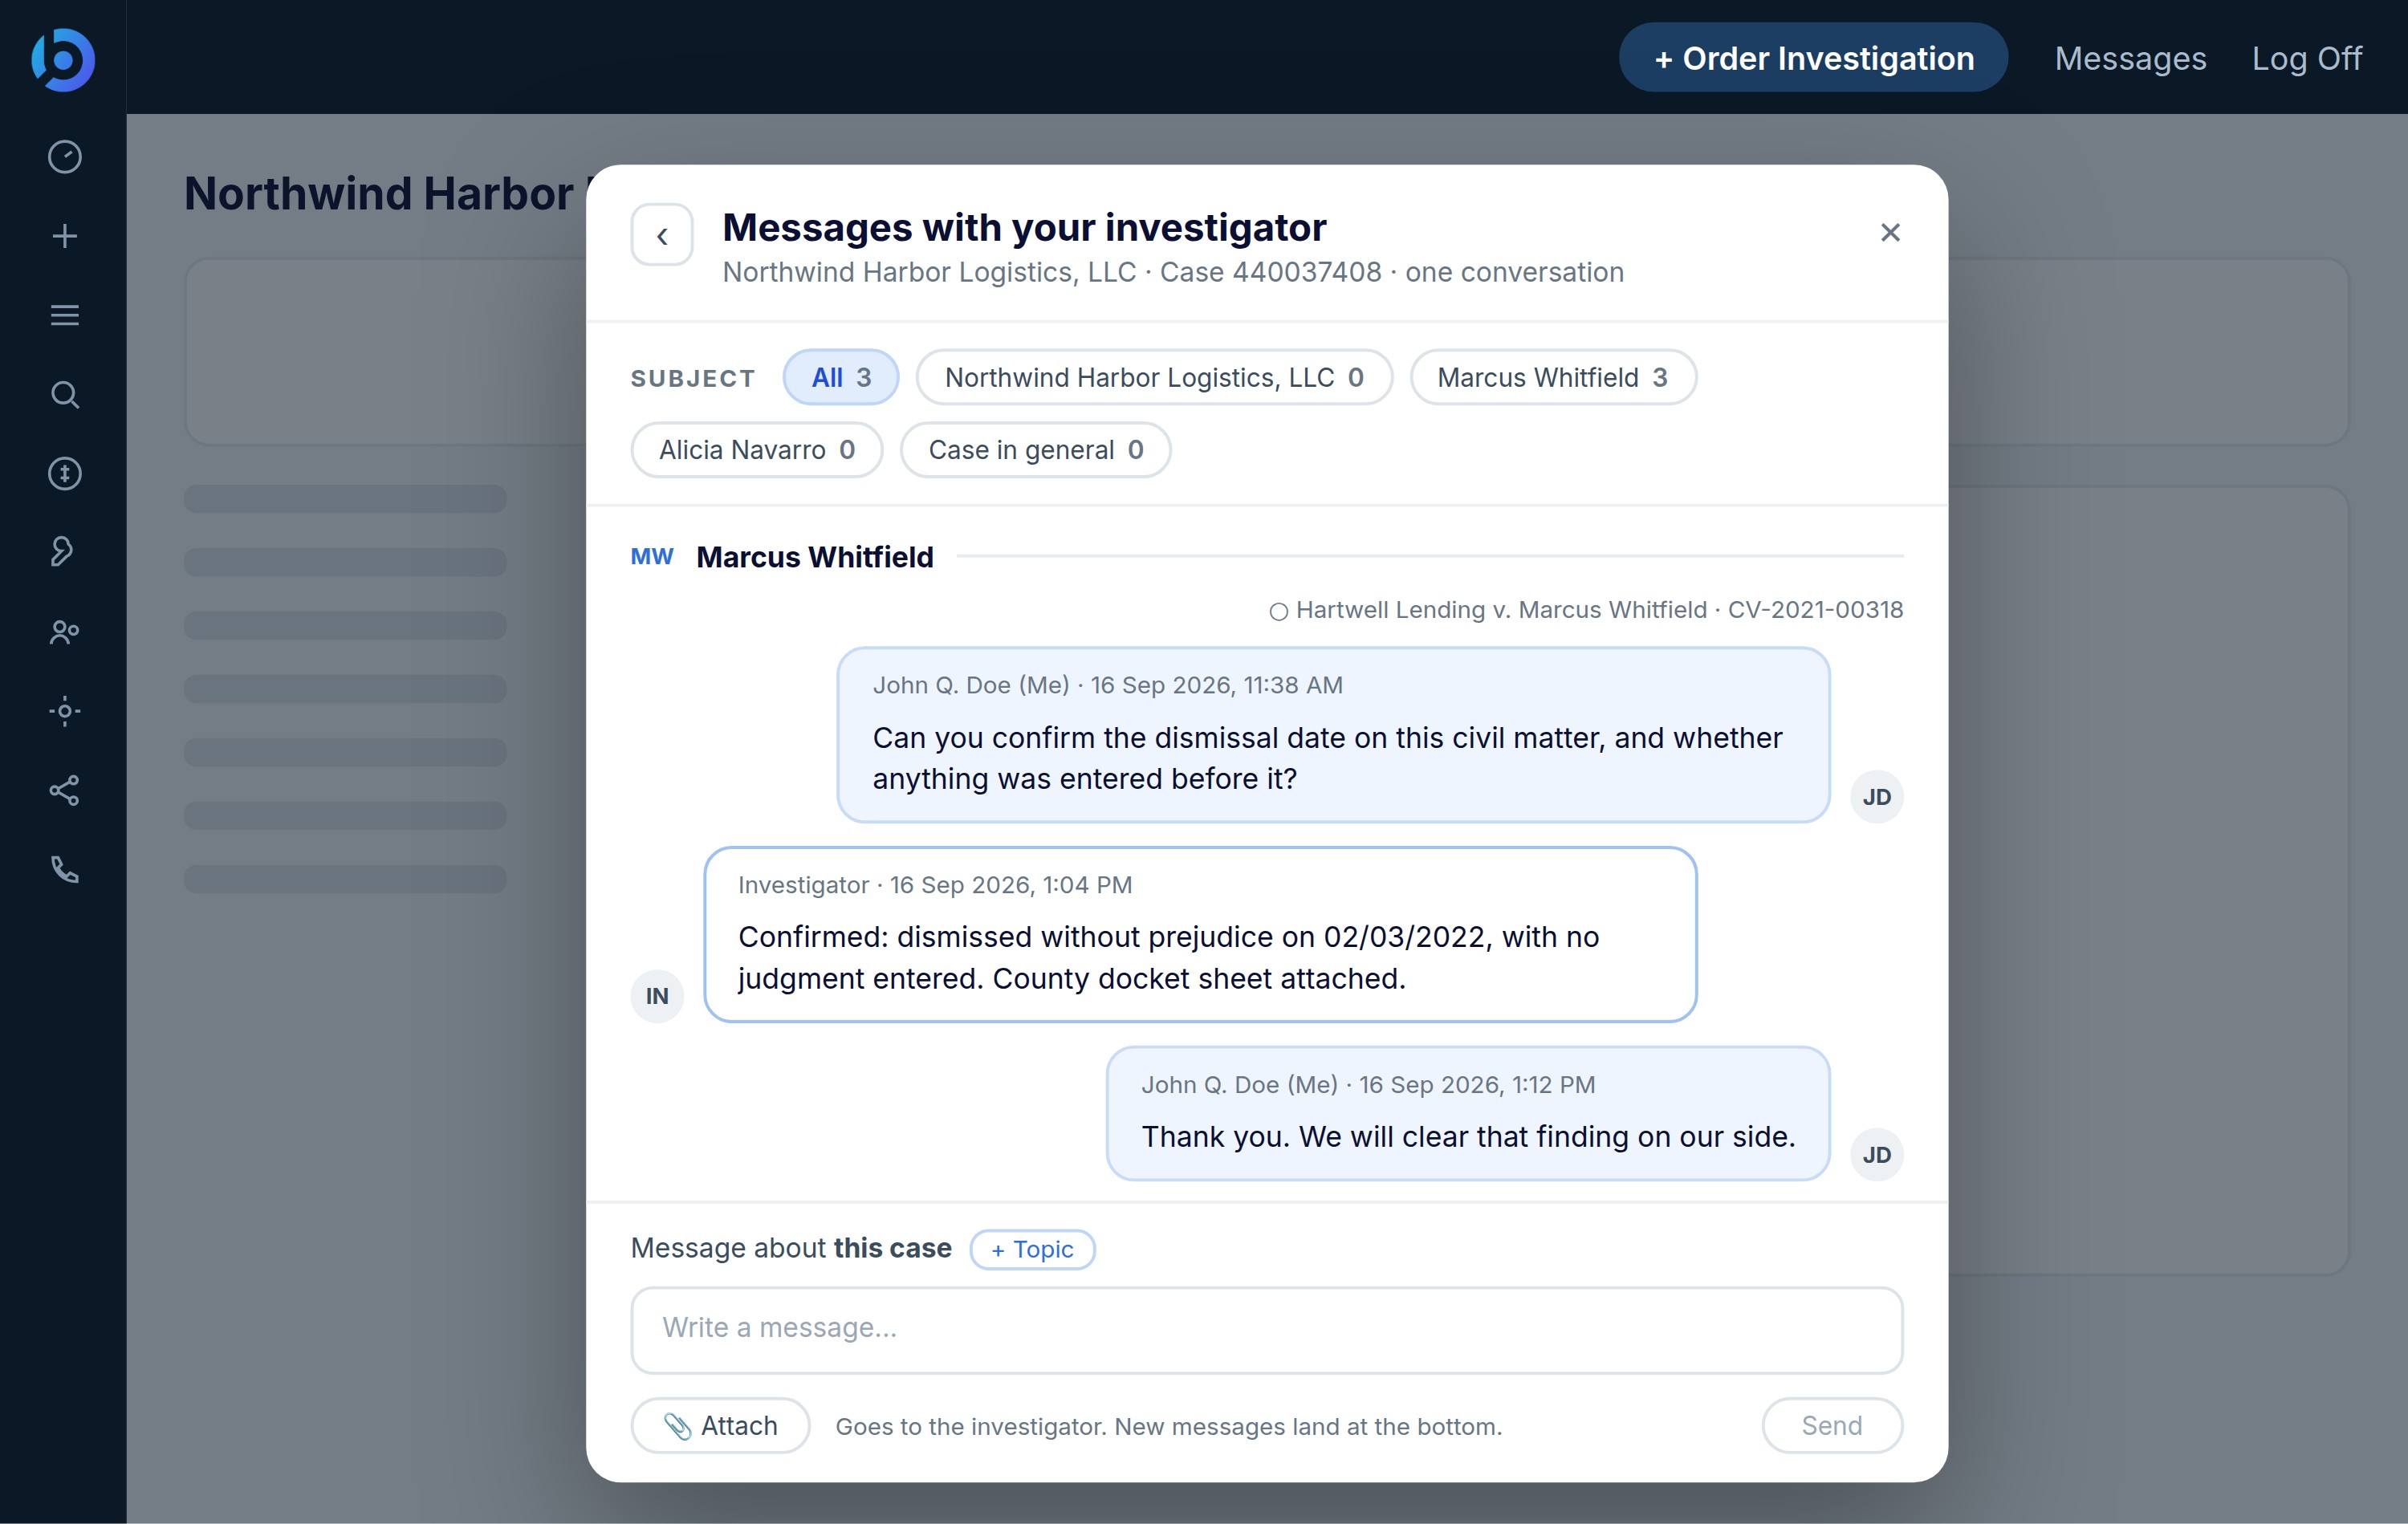The image size is (2408, 1524).
Task: Click Log Off link
Action: (x=2306, y=58)
